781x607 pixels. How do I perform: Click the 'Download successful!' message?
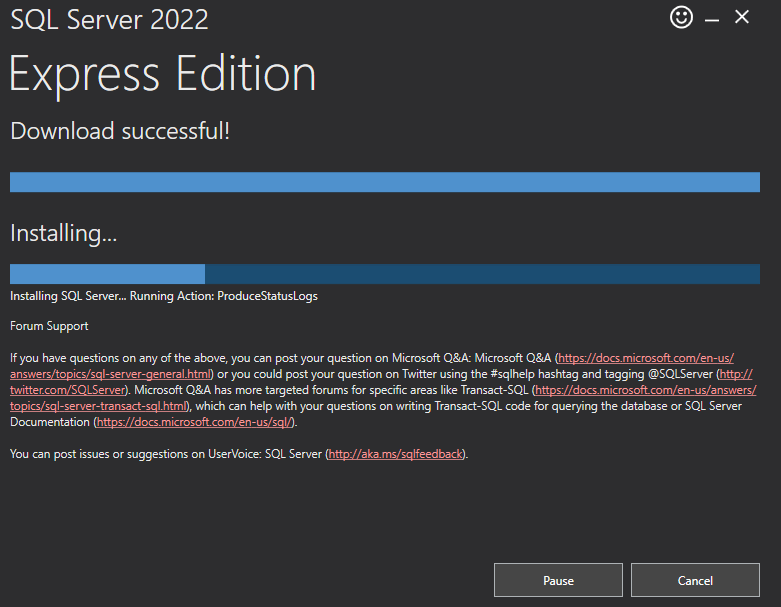tap(120, 131)
